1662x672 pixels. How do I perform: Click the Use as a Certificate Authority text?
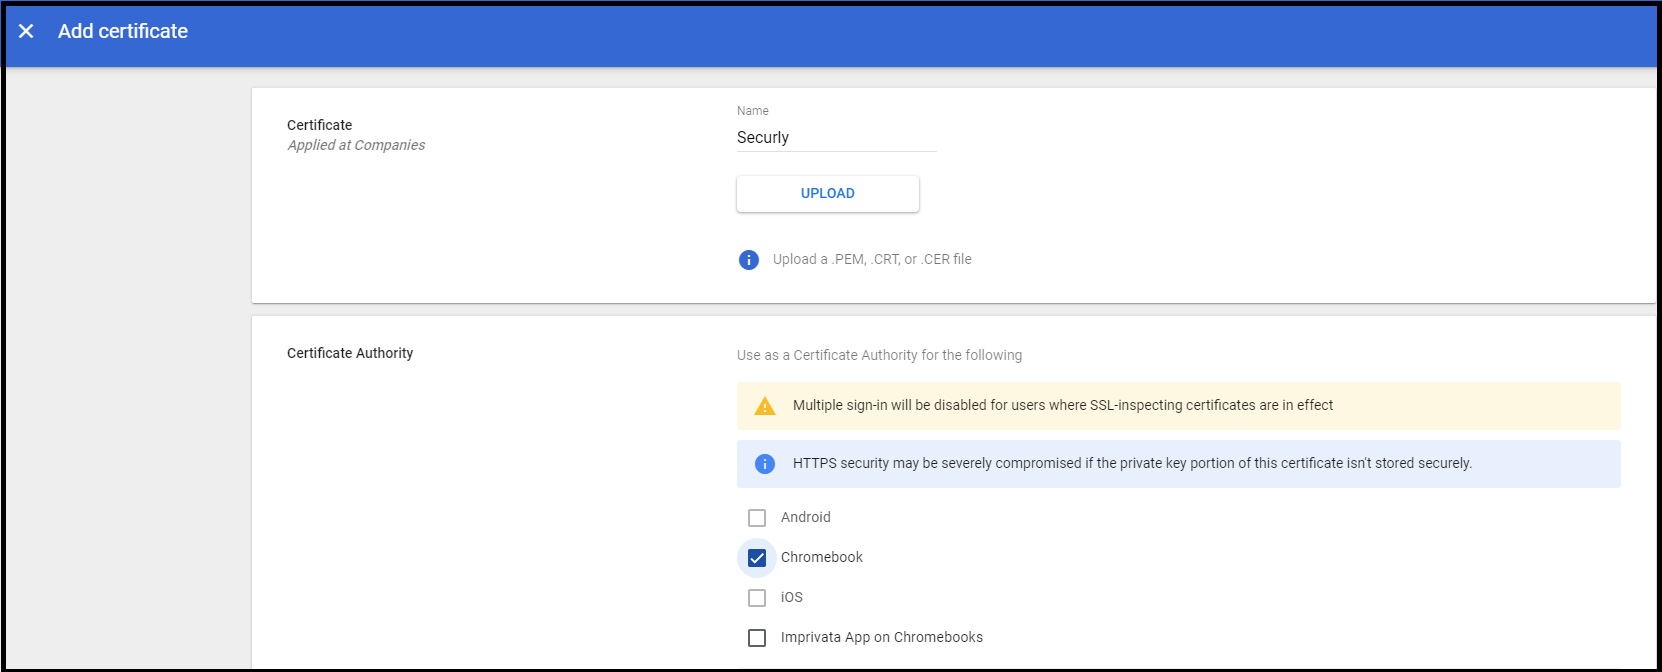tap(879, 355)
